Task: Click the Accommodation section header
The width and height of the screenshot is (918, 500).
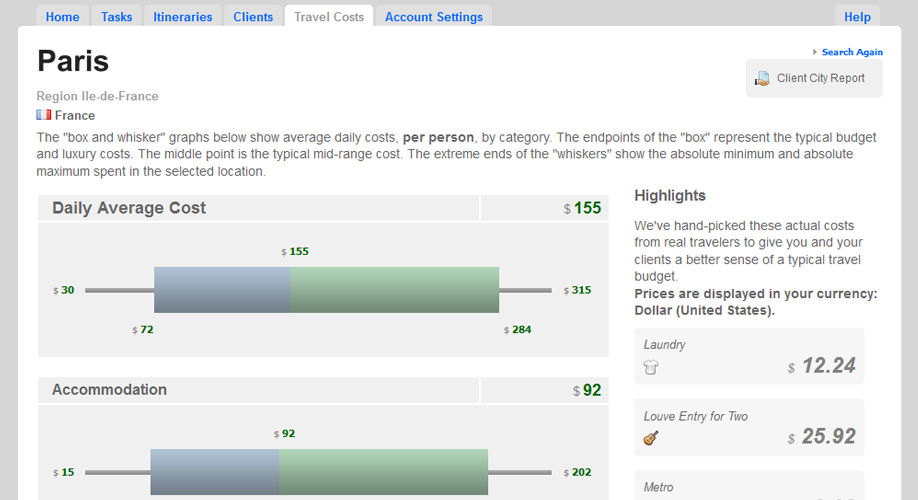Action: tap(109, 389)
